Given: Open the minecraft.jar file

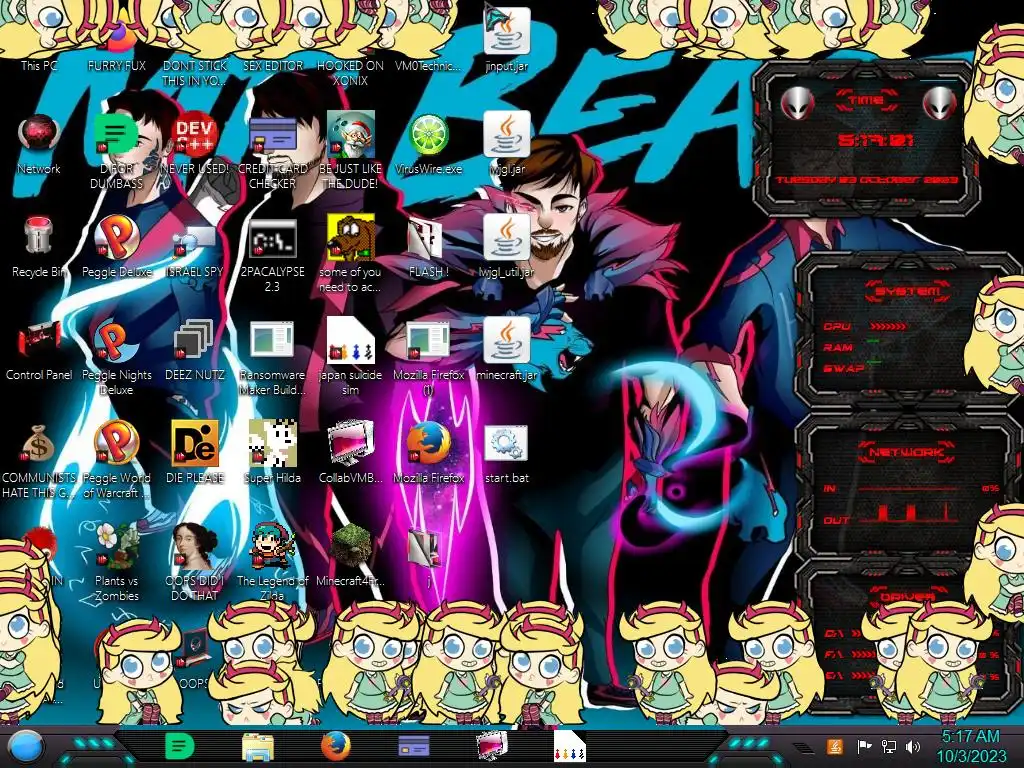Looking at the screenshot, I should tap(506, 350).
